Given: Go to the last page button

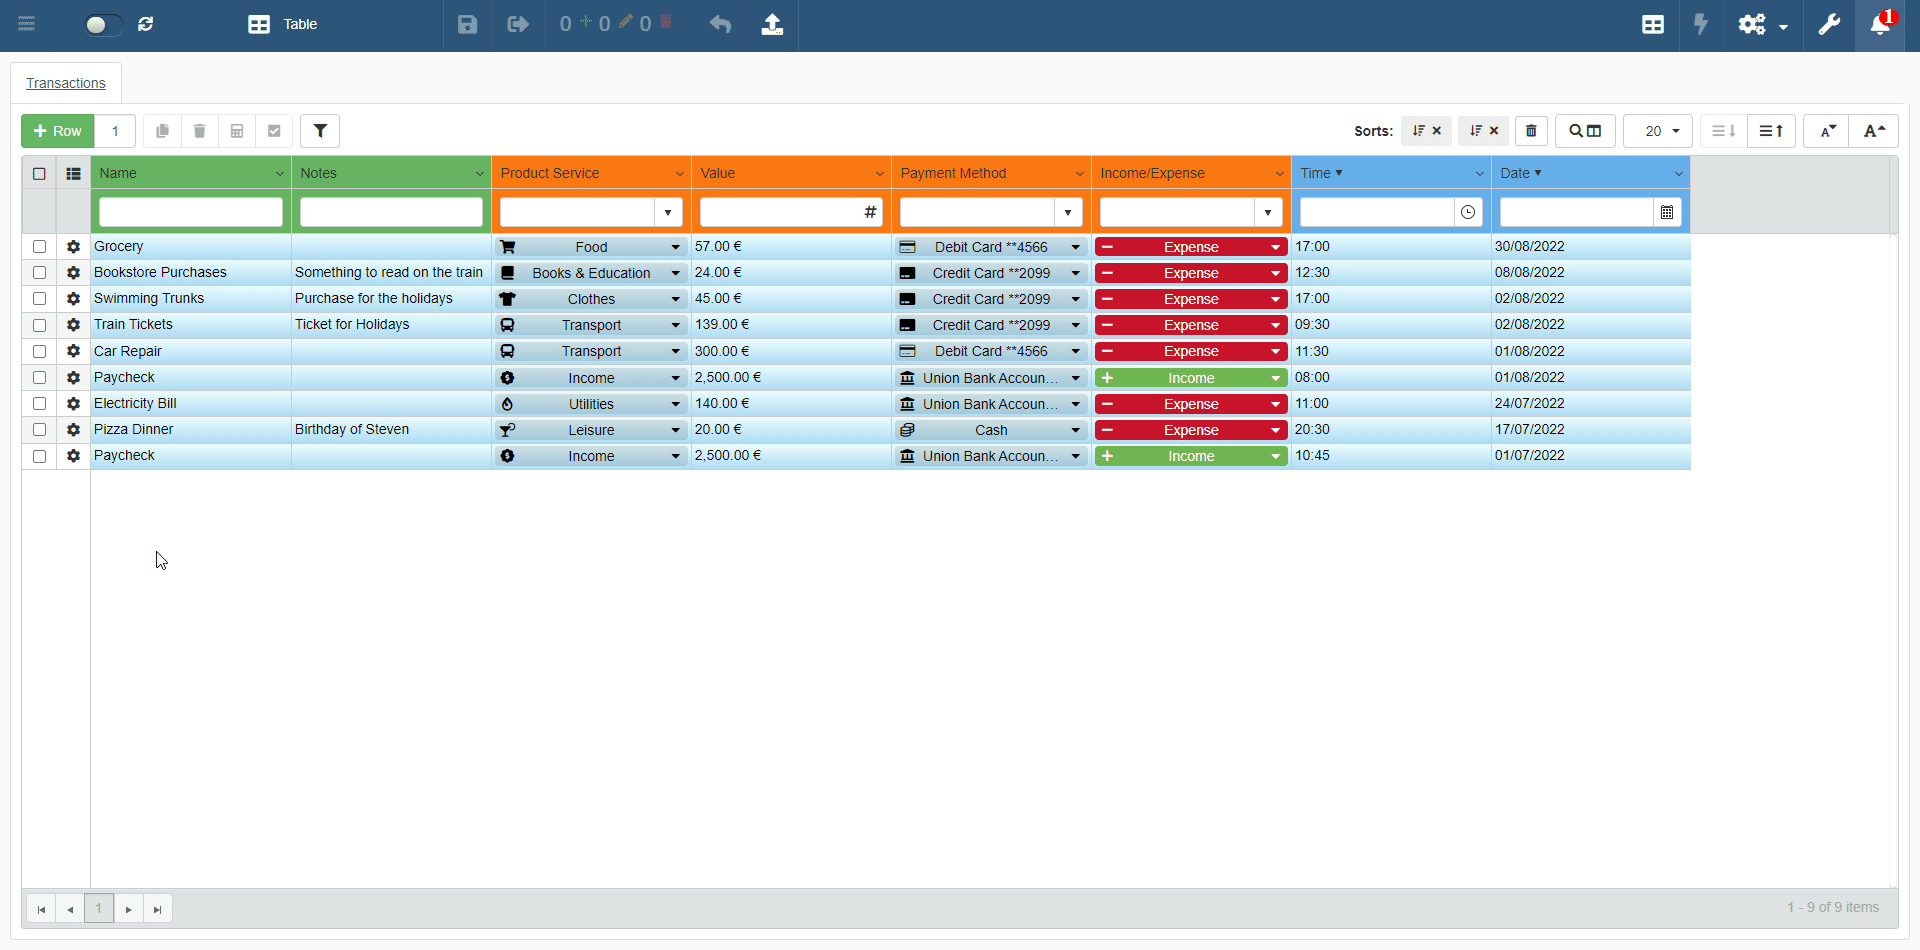Looking at the screenshot, I should [157, 909].
